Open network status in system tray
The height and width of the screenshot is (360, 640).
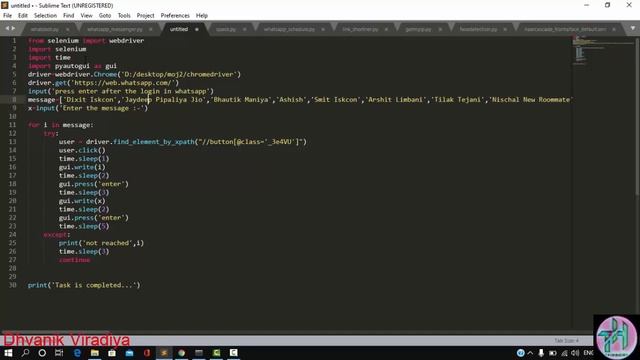tap(564, 353)
